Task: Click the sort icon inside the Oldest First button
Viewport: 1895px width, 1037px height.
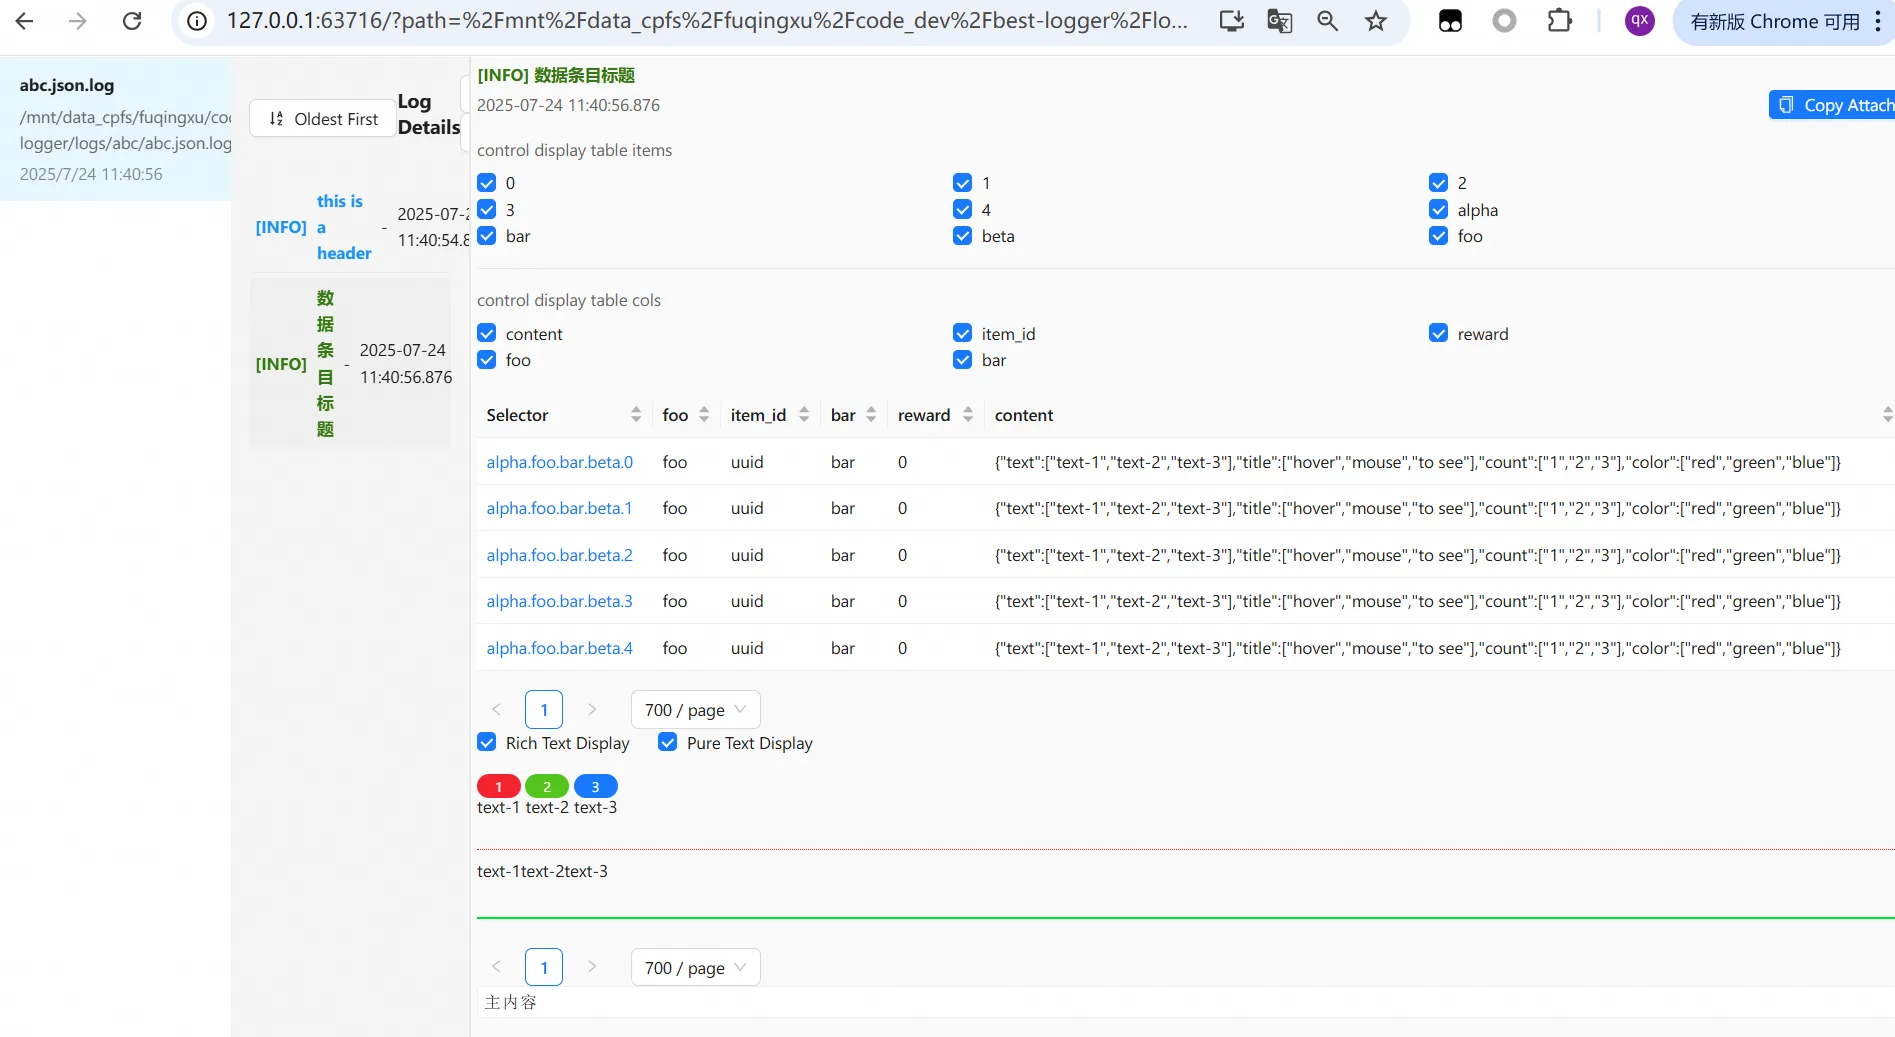Action: [x=275, y=118]
